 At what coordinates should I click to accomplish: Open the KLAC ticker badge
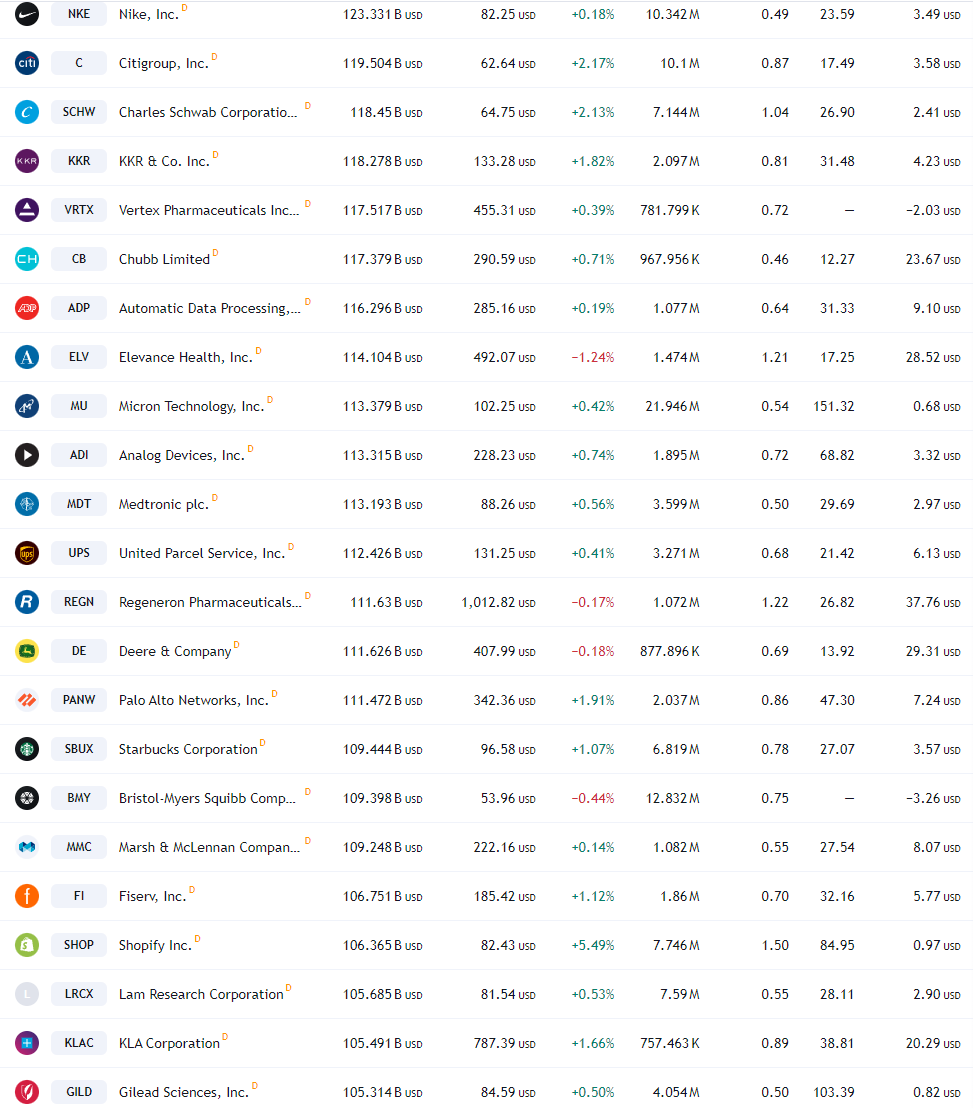(x=79, y=1043)
